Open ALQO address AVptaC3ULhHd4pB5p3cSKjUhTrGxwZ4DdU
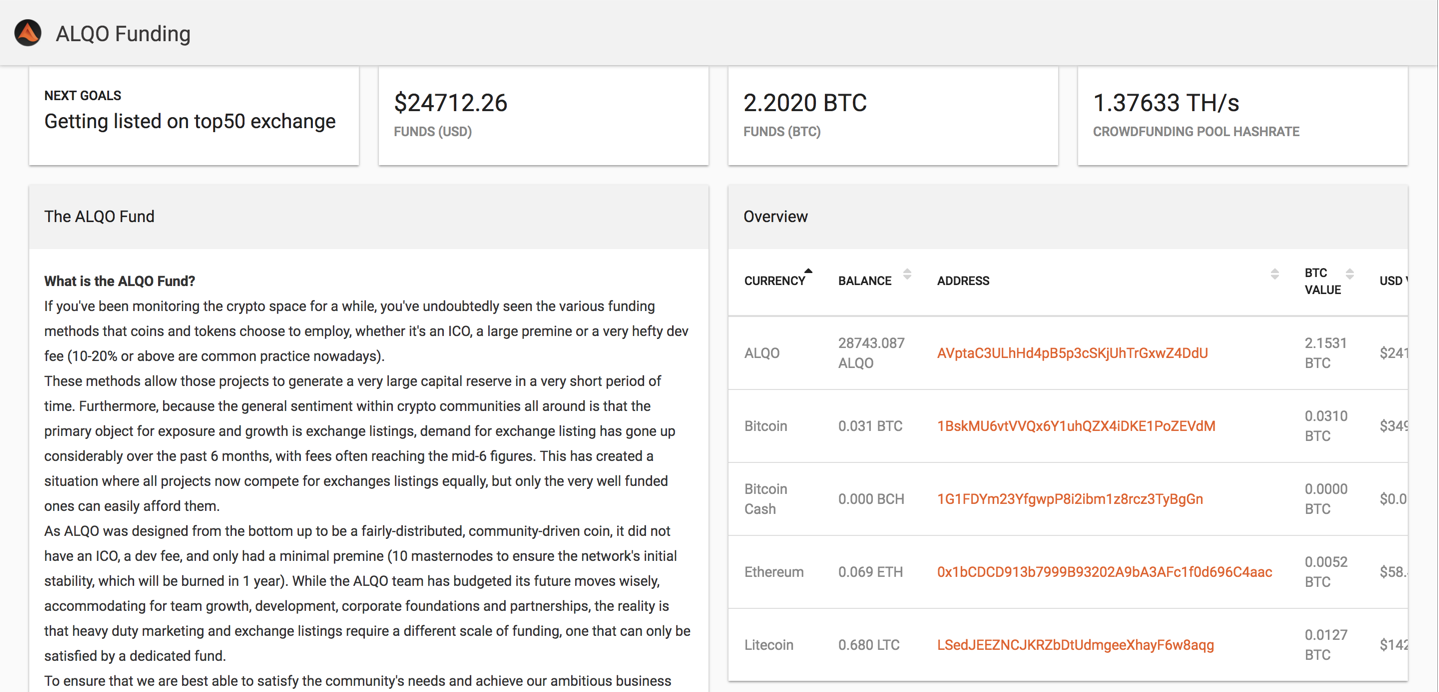1439x692 pixels. [x=1072, y=353]
